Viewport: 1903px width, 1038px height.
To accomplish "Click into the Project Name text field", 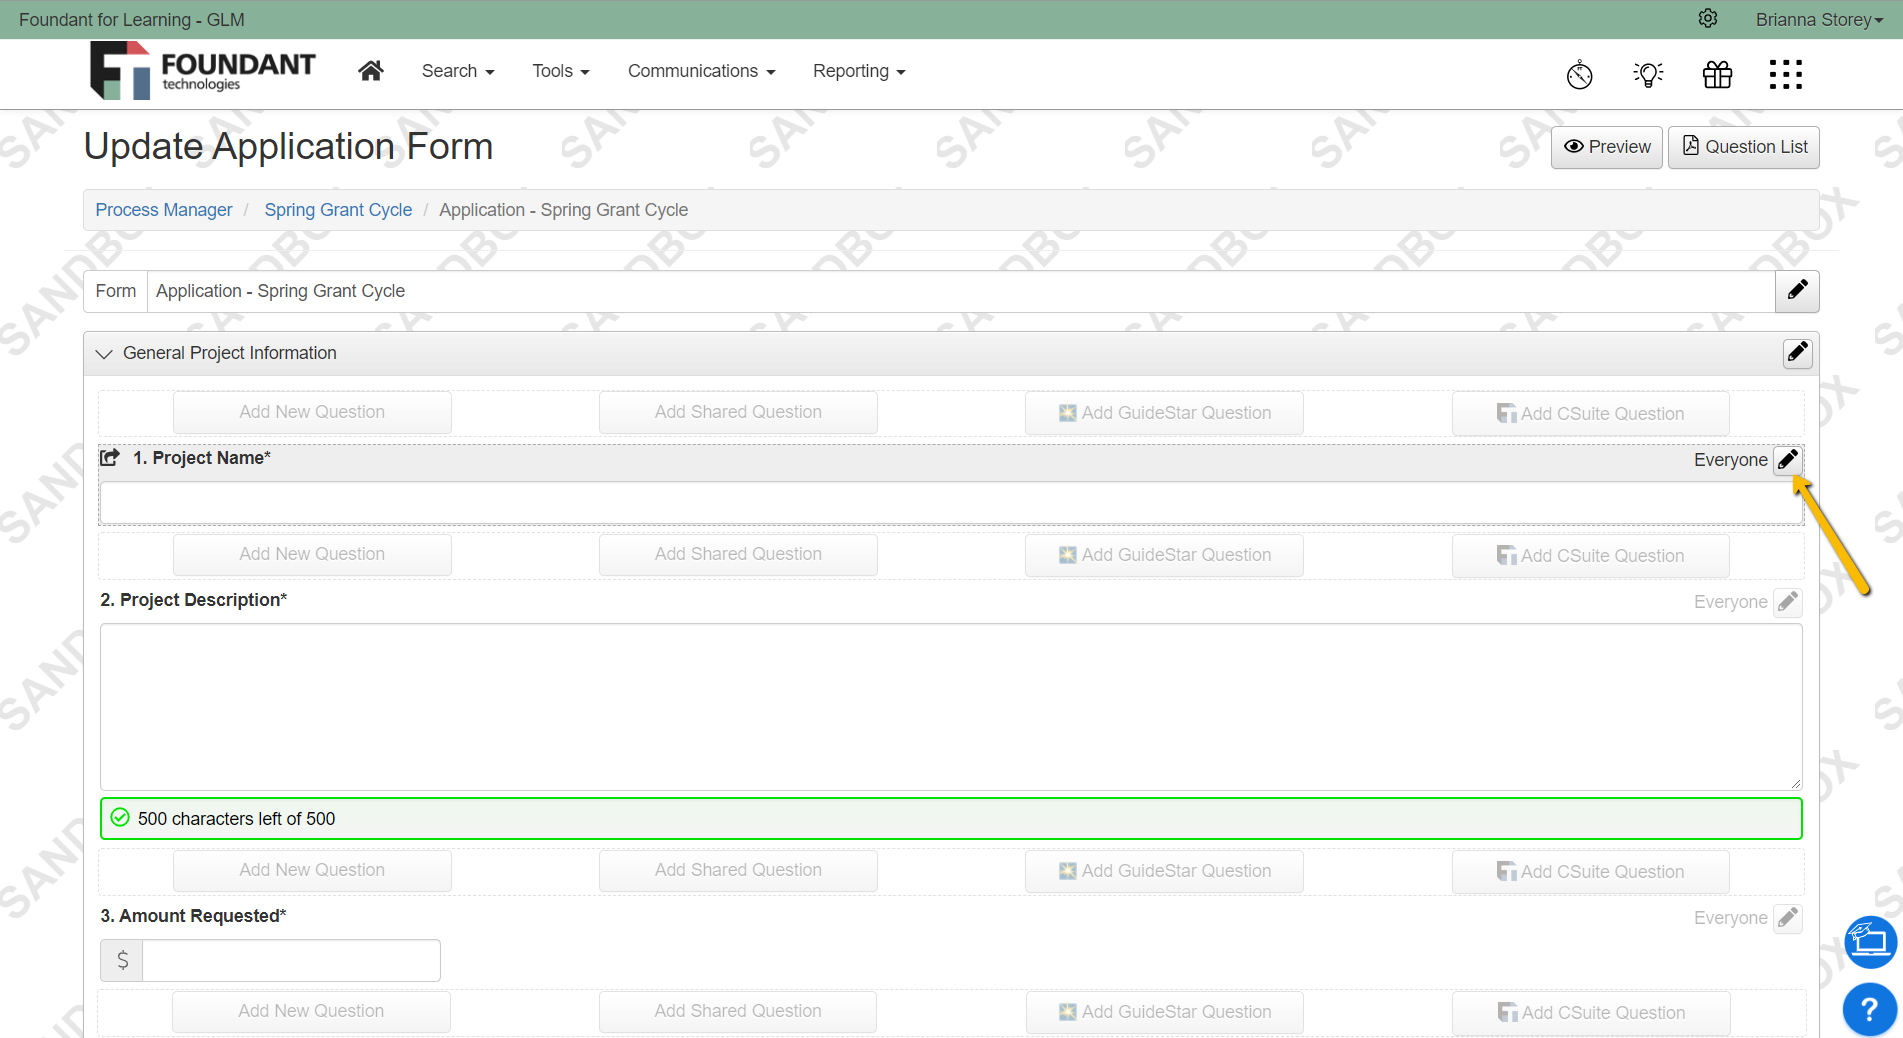I will (951, 503).
